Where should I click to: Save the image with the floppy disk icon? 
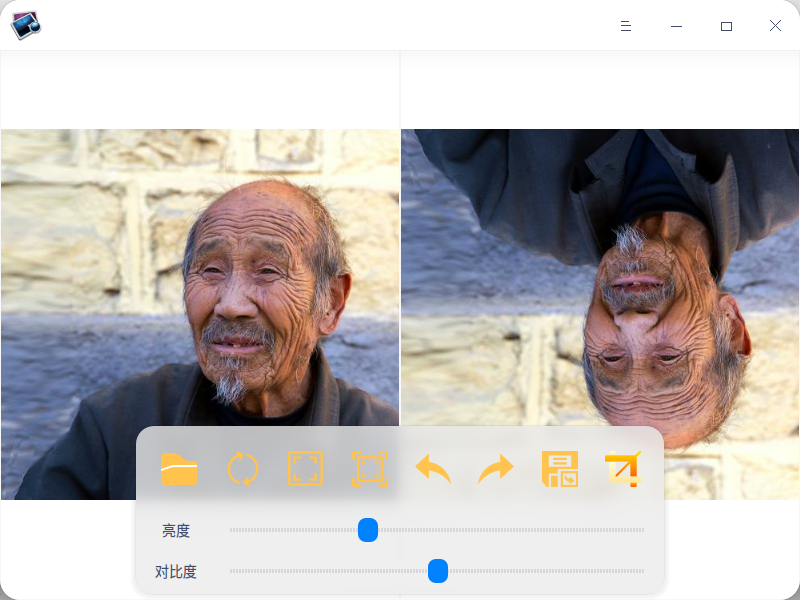click(x=560, y=469)
